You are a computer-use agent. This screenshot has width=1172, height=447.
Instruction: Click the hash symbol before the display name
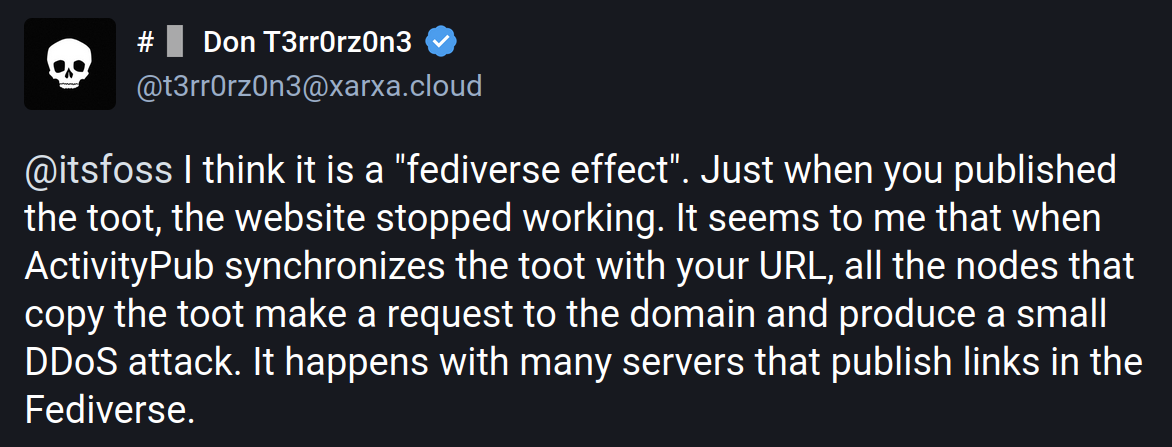pyautogui.click(x=145, y=42)
